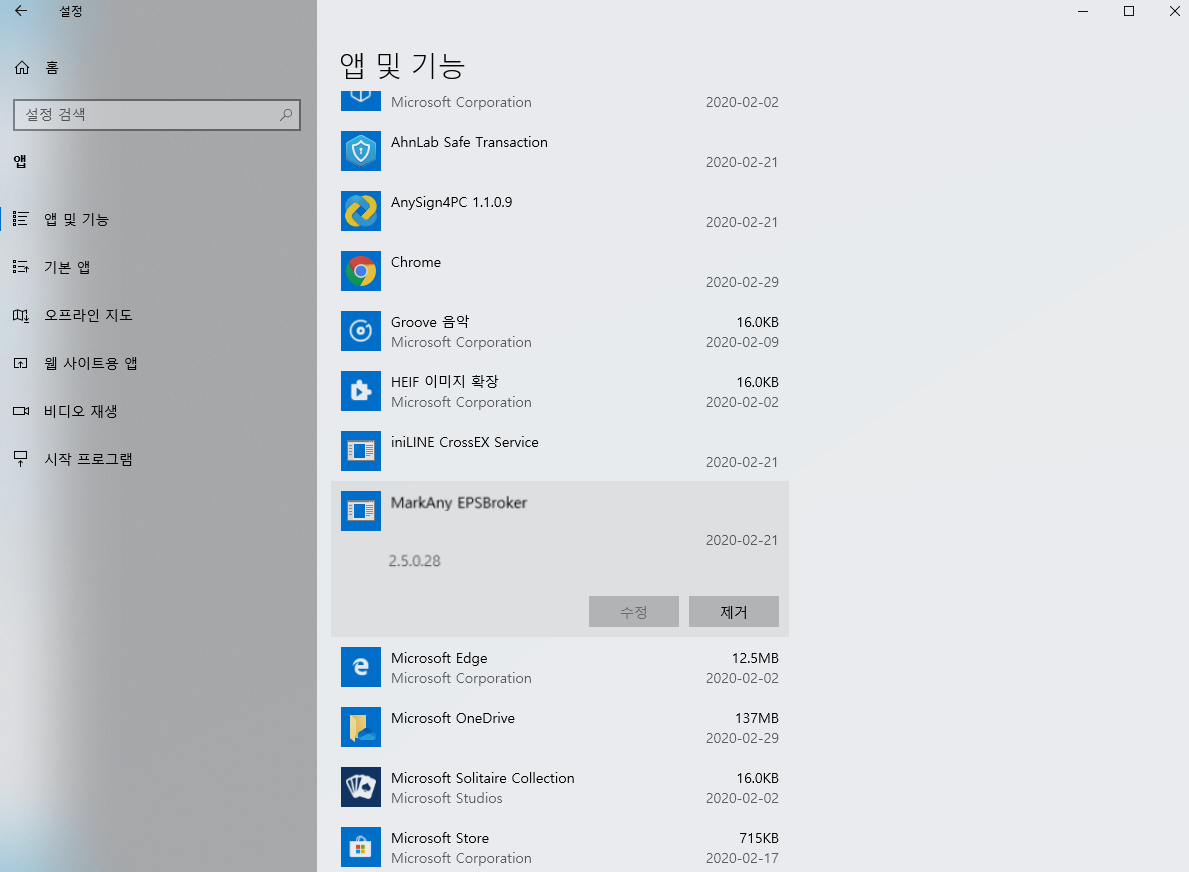Screen dimensions: 1189x872
Task: Click the iniLINE CrossEX Service icon
Action: (x=361, y=450)
